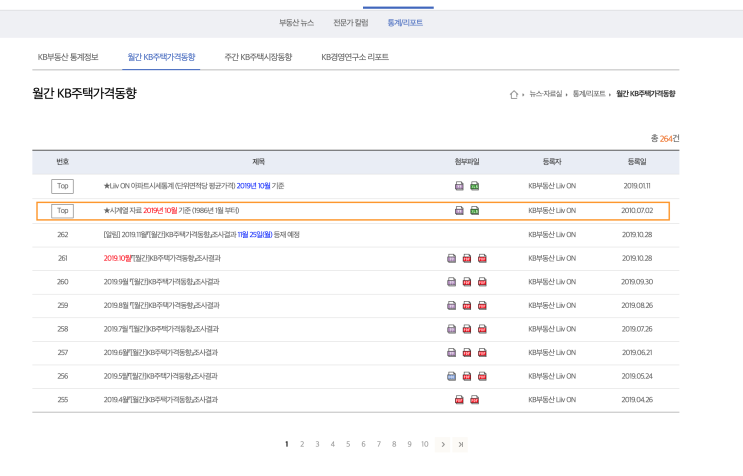Click the 등록일 column header
This screenshot has height=476, width=743.
(x=637, y=162)
